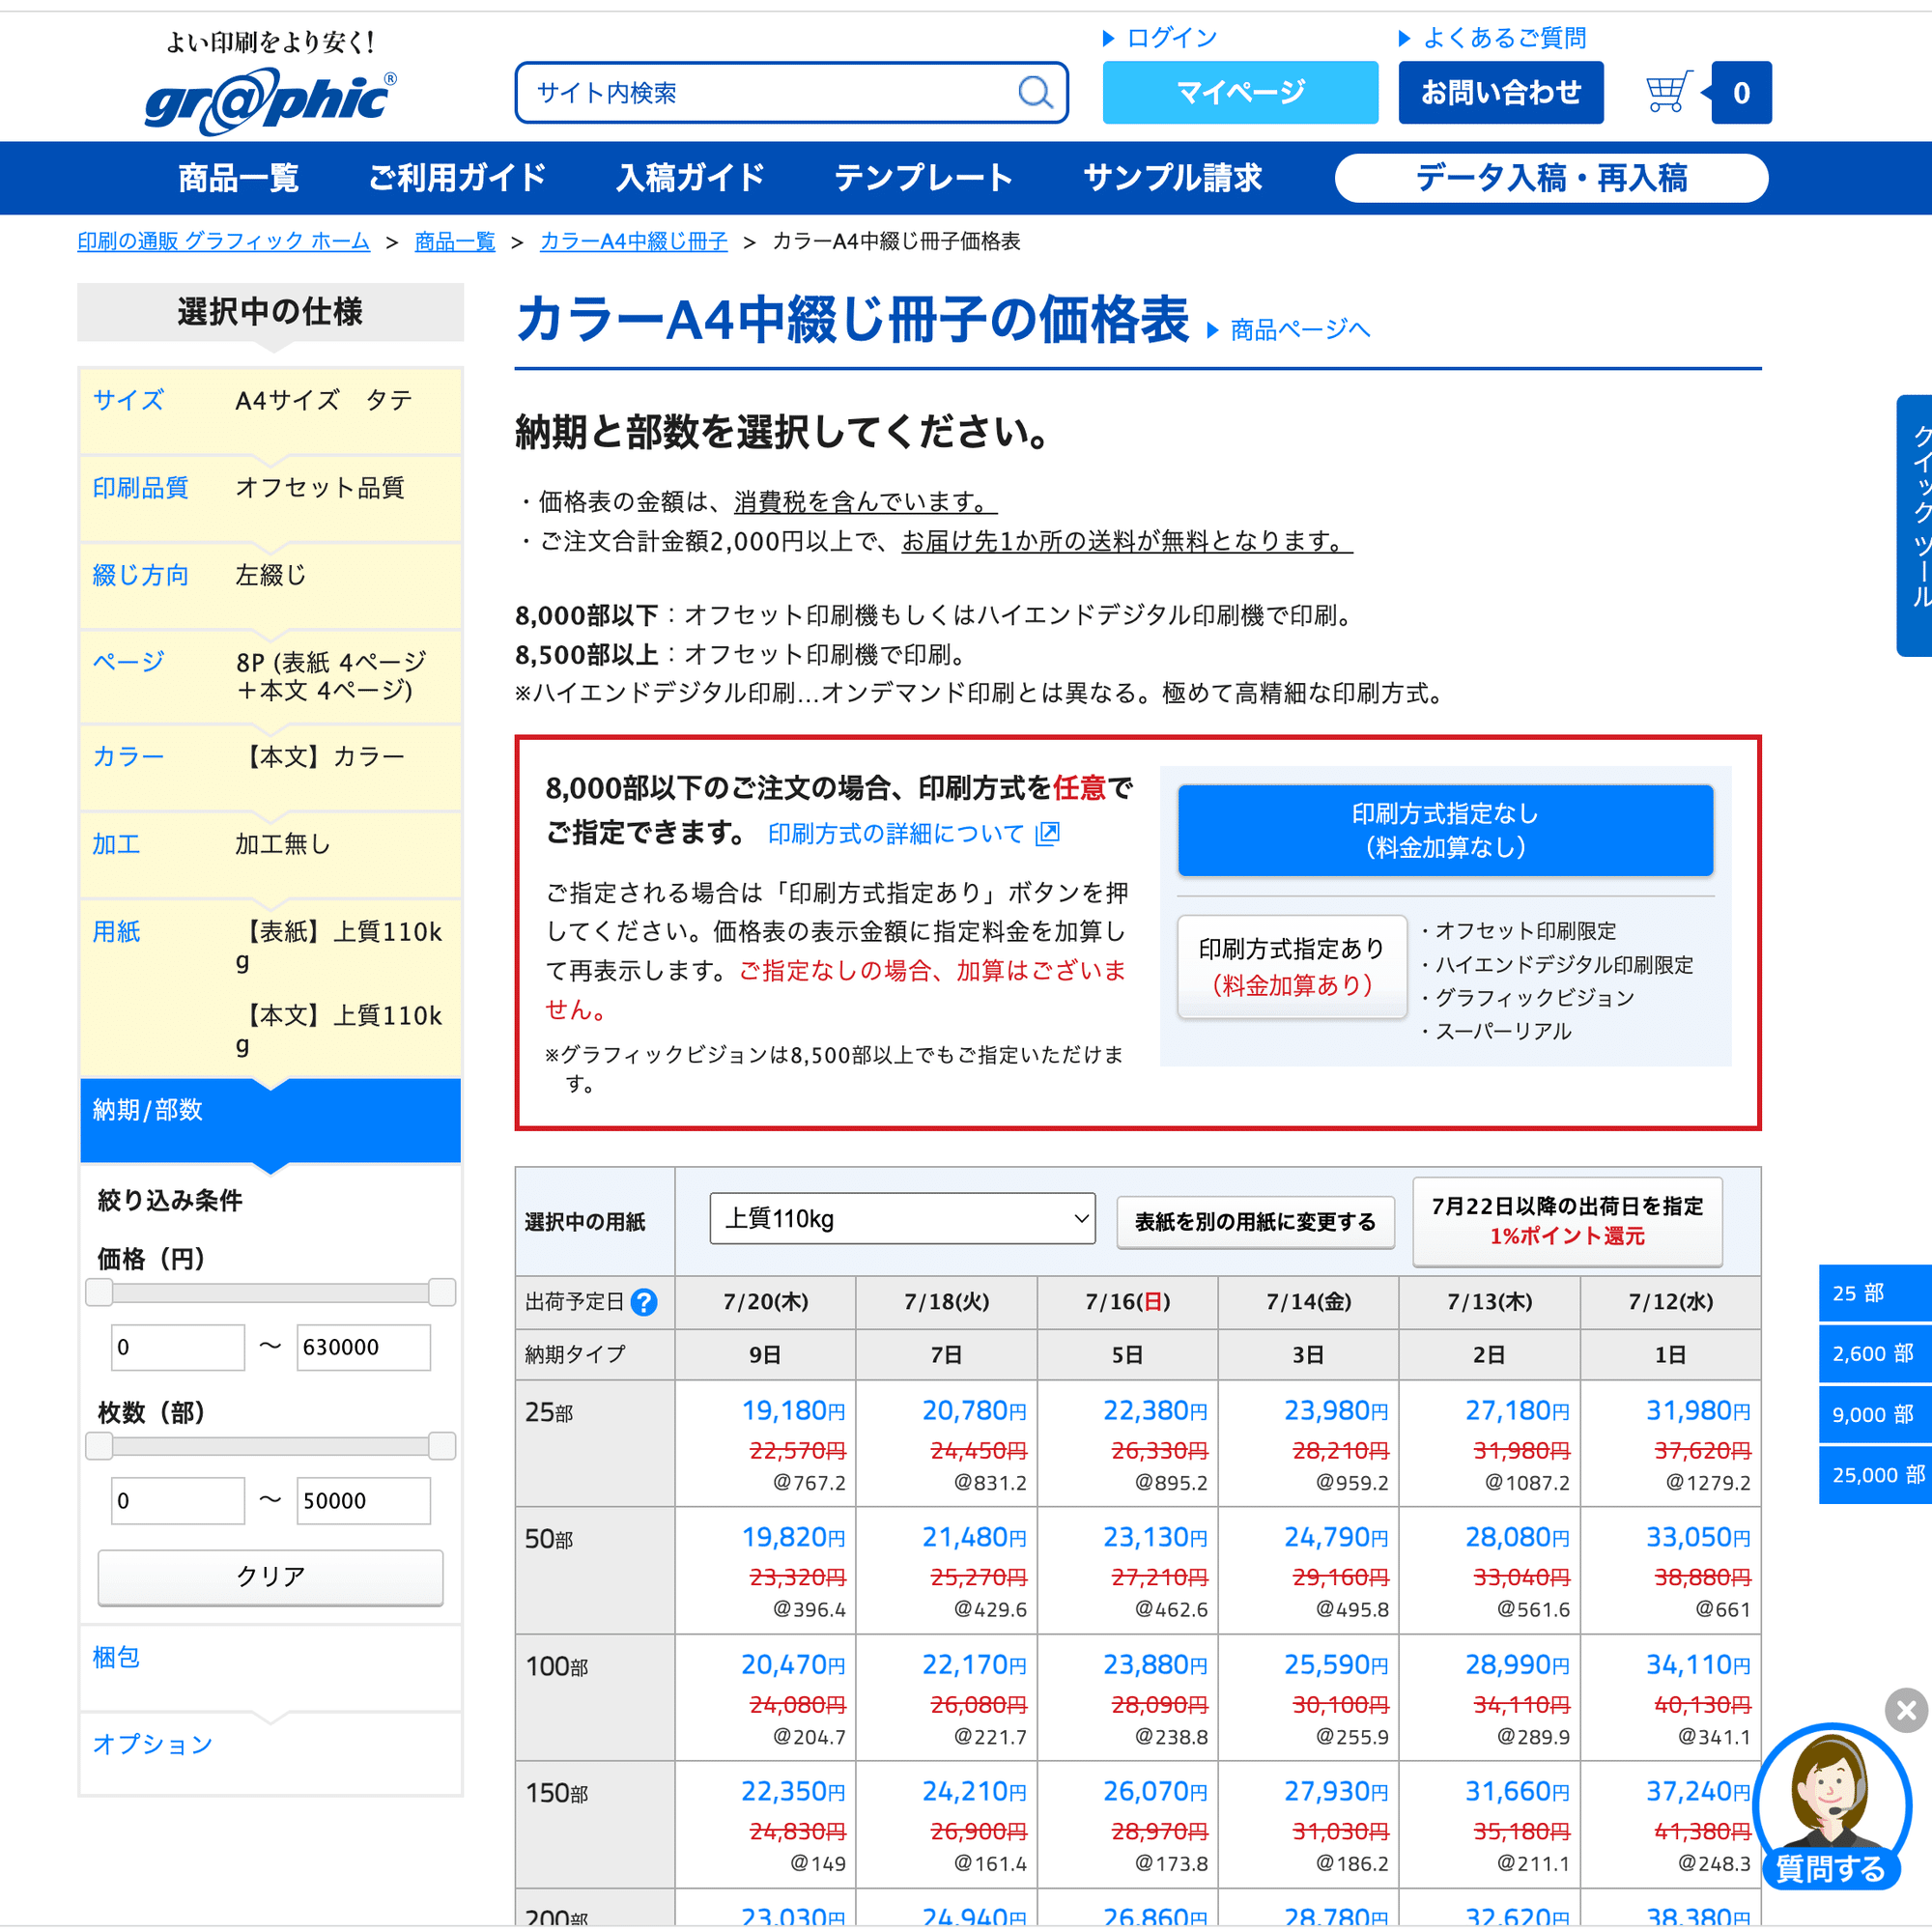This screenshot has width=1932, height=1932.
Task: Click the question mark icon beside 出荷予定日
Action: click(646, 1302)
